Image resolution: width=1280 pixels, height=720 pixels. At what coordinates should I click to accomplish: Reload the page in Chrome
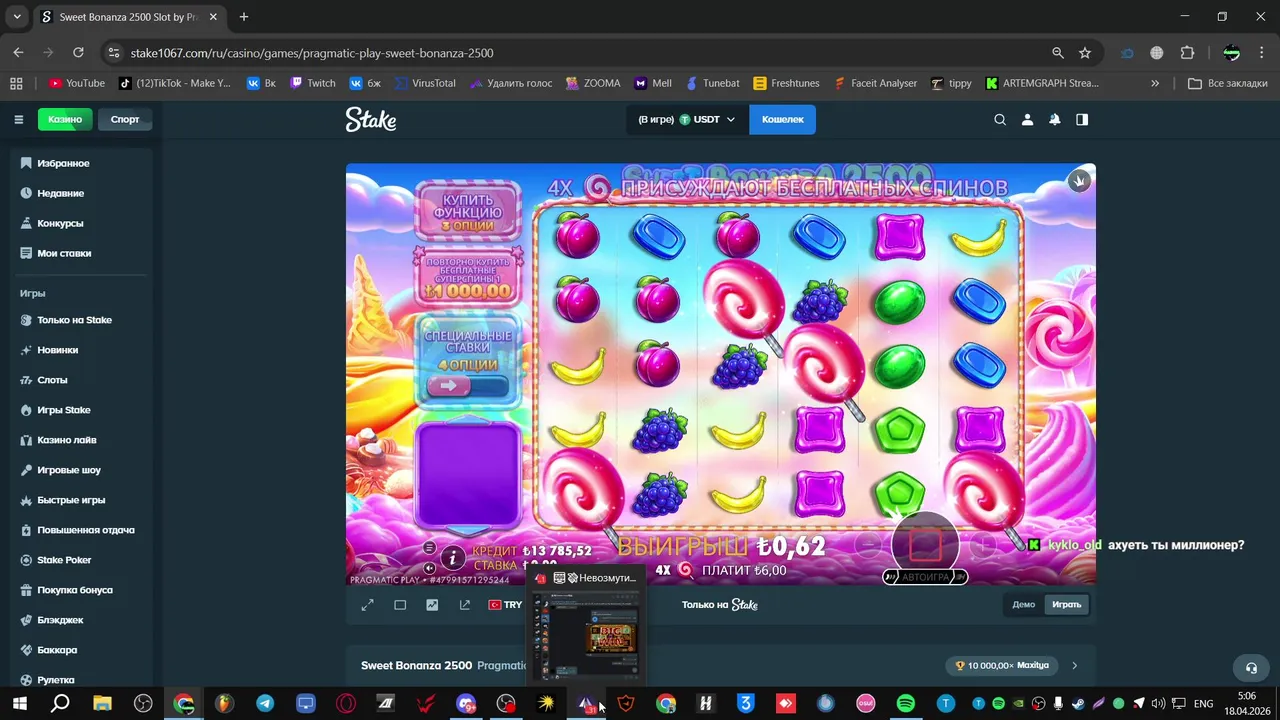pos(78,52)
